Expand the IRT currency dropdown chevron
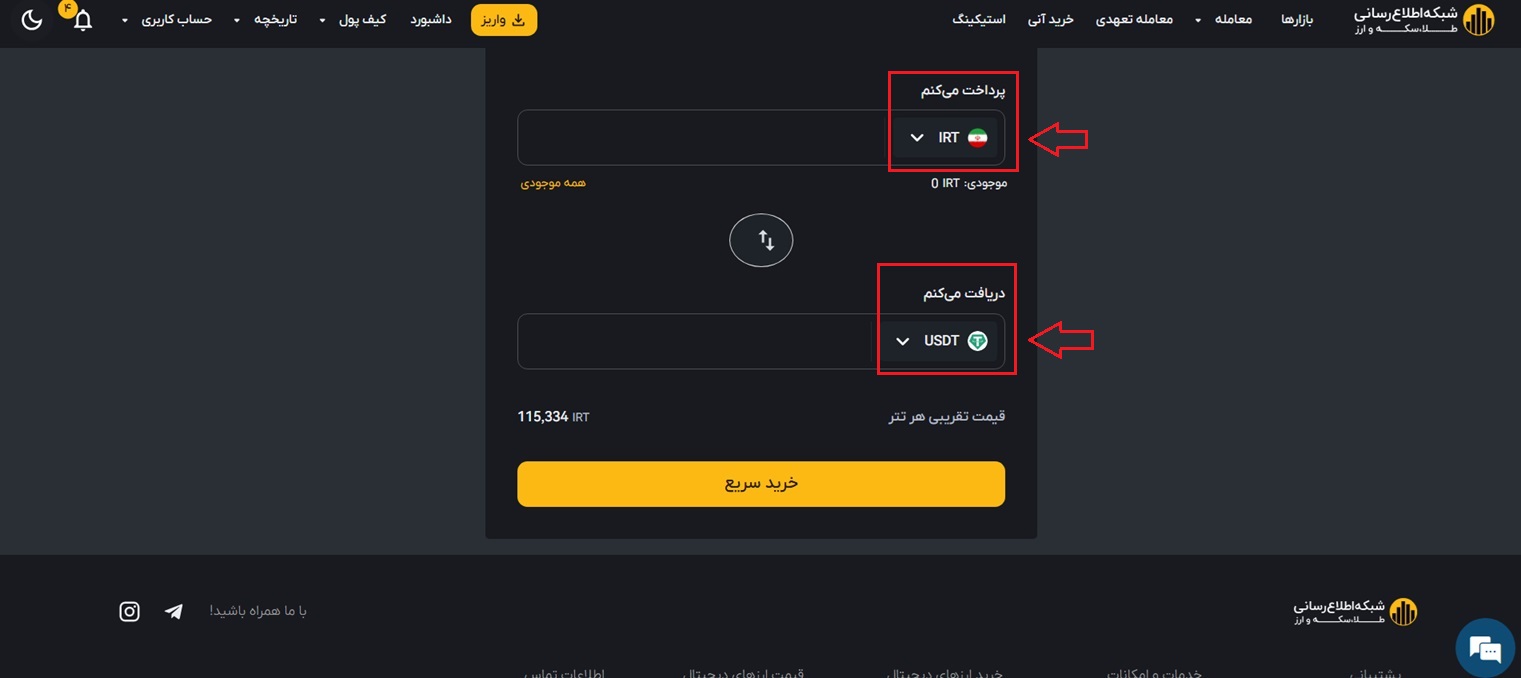 (x=917, y=138)
